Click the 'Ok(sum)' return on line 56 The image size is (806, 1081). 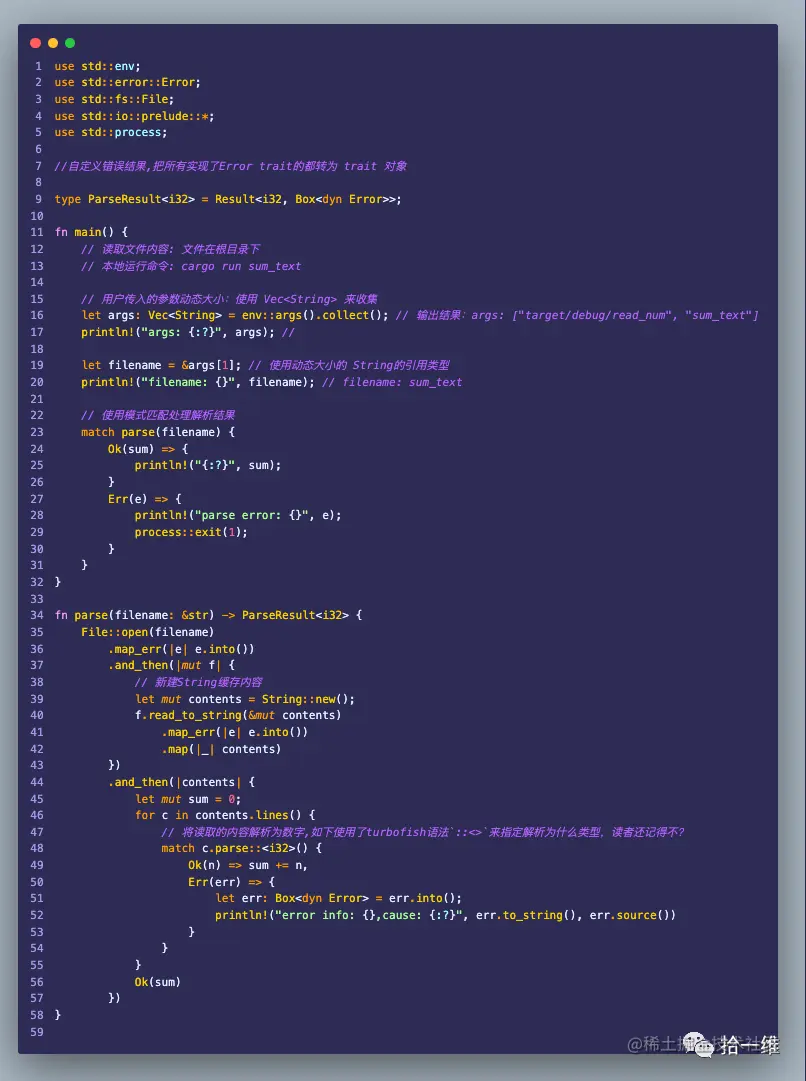(157, 982)
